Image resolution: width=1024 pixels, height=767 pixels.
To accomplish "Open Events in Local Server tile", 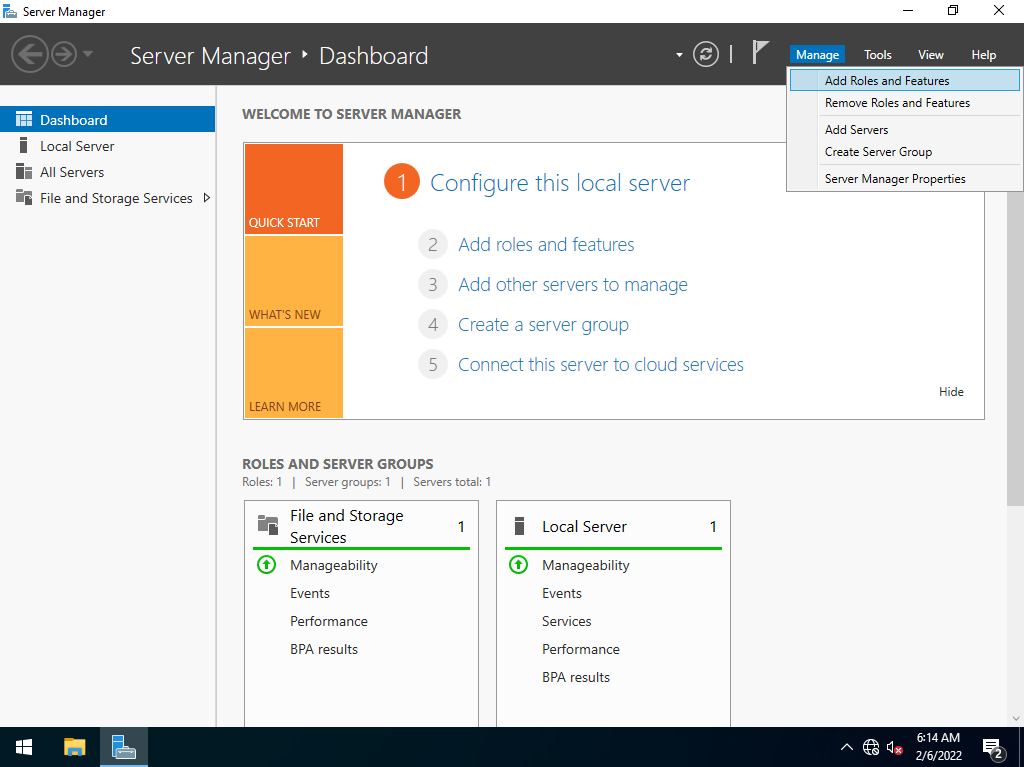I will pyautogui.click(x=562, y=593).
